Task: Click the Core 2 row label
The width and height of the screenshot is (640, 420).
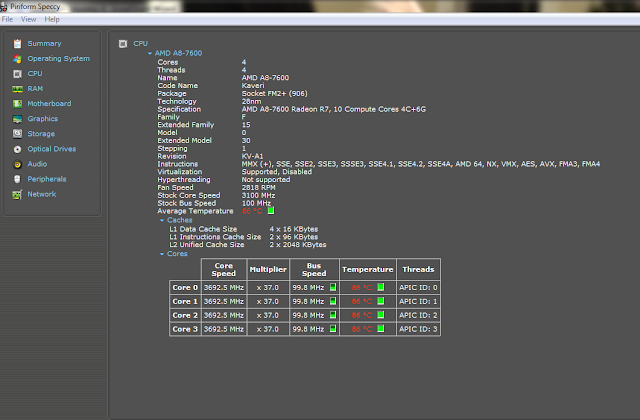Action: pos(185,316)
